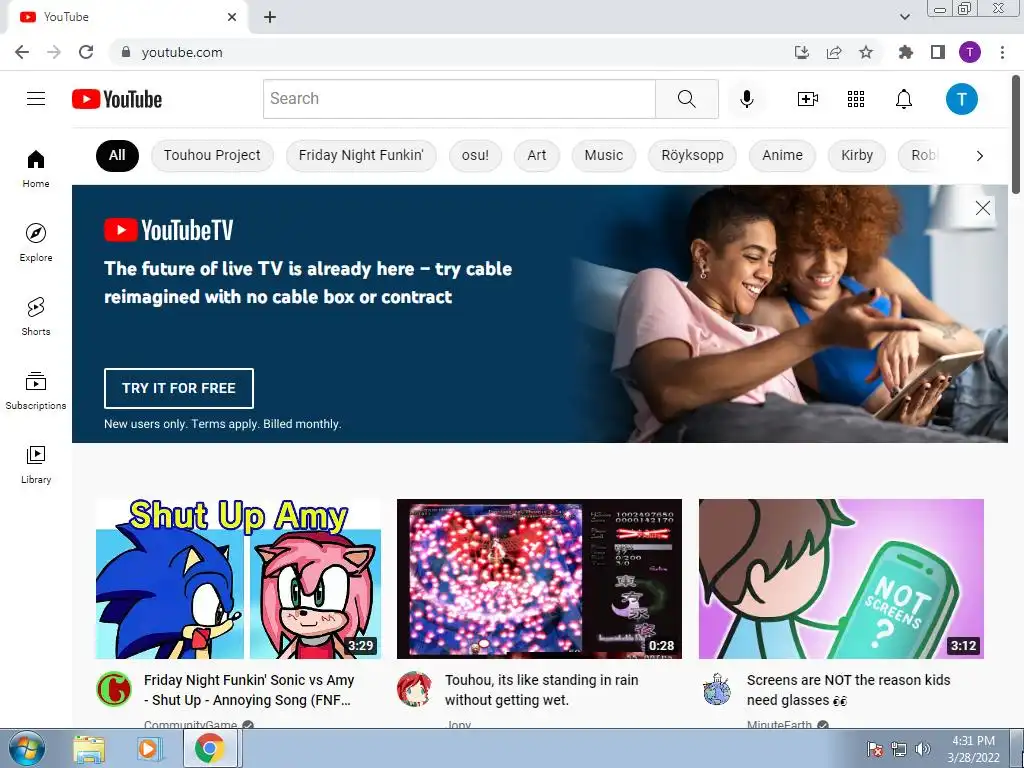The width and height of the screenshot is (1024, 768).
Task: Expand the tab search chevron
Action: [905, 17]
